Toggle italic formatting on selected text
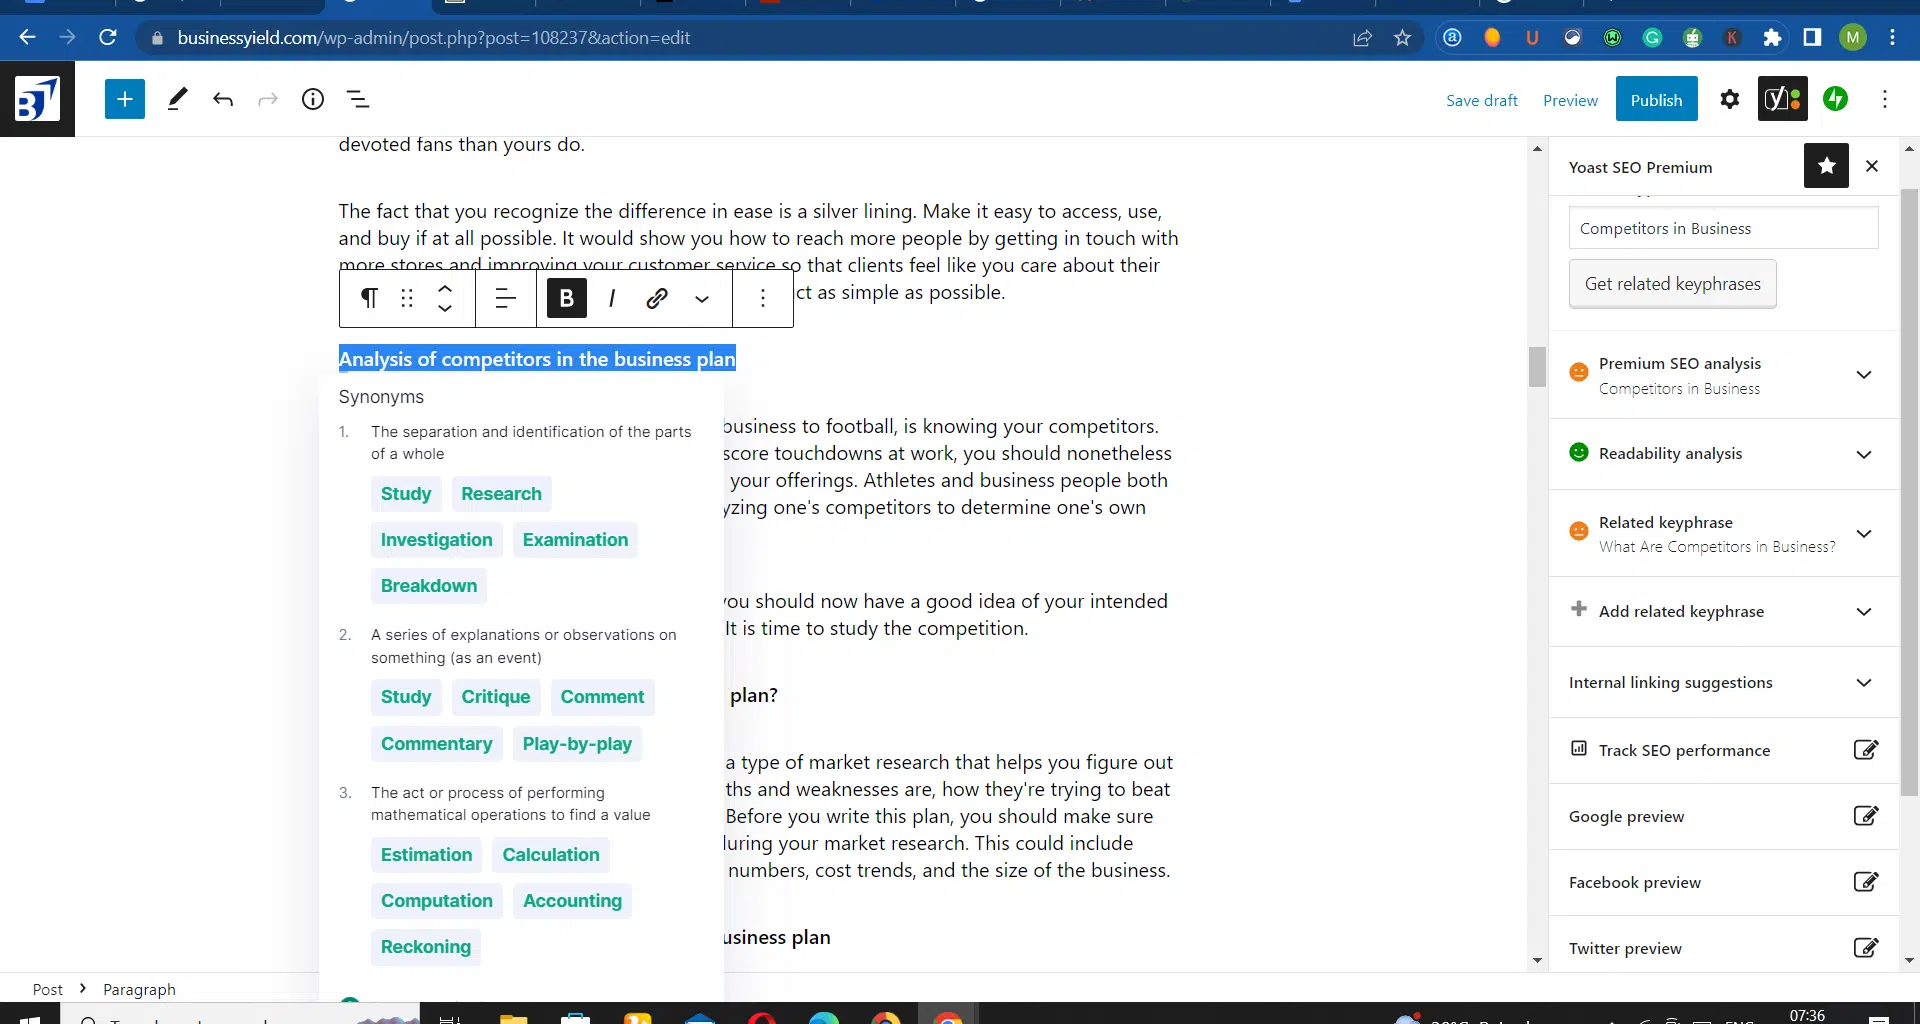The height and width of the screenshot is (1024, 1920). tap(612, 298)
